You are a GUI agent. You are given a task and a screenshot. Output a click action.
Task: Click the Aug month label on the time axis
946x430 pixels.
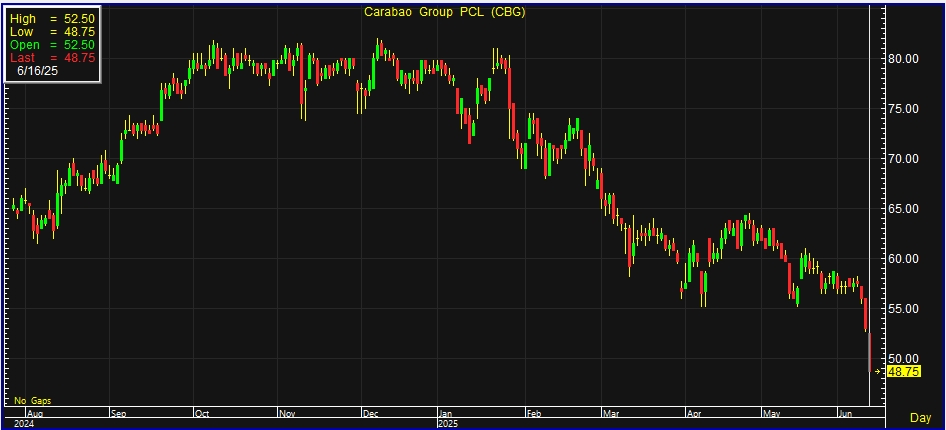35,414
